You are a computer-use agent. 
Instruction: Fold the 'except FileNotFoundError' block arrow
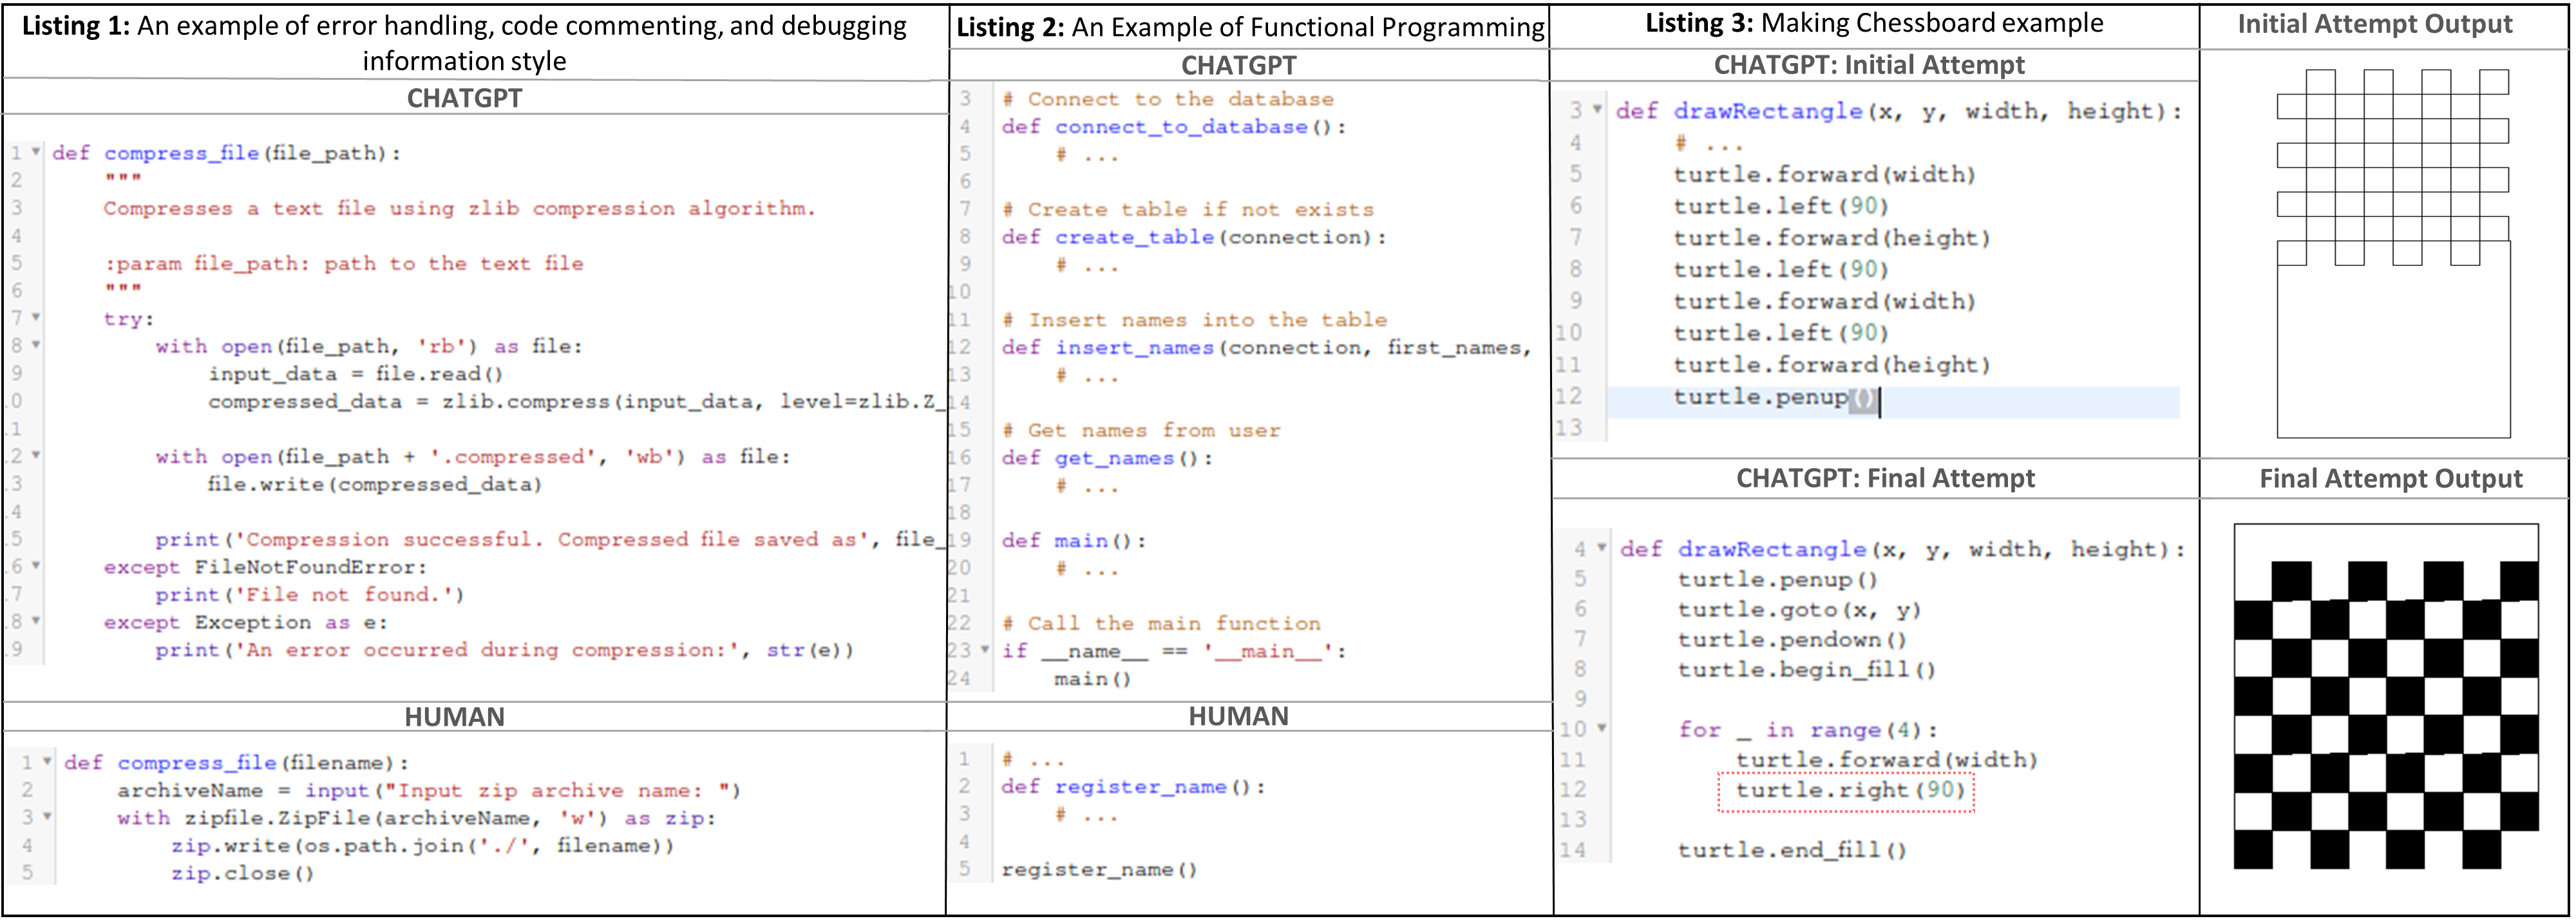(x=36, y=566)
